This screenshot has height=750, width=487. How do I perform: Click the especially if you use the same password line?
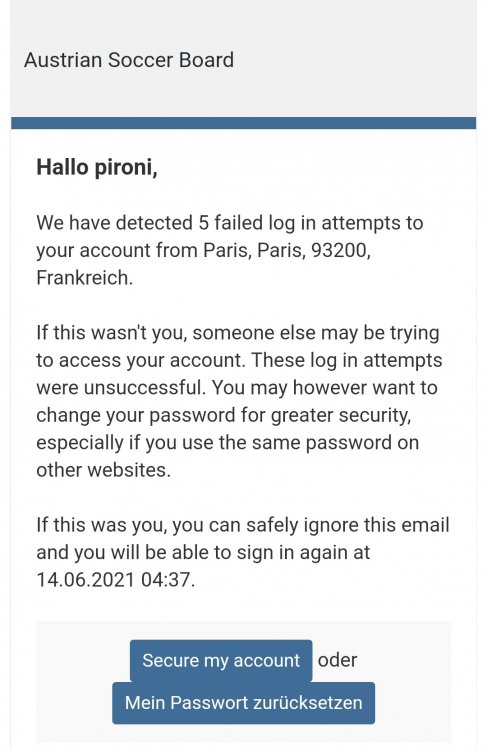[x=227, y=442]
